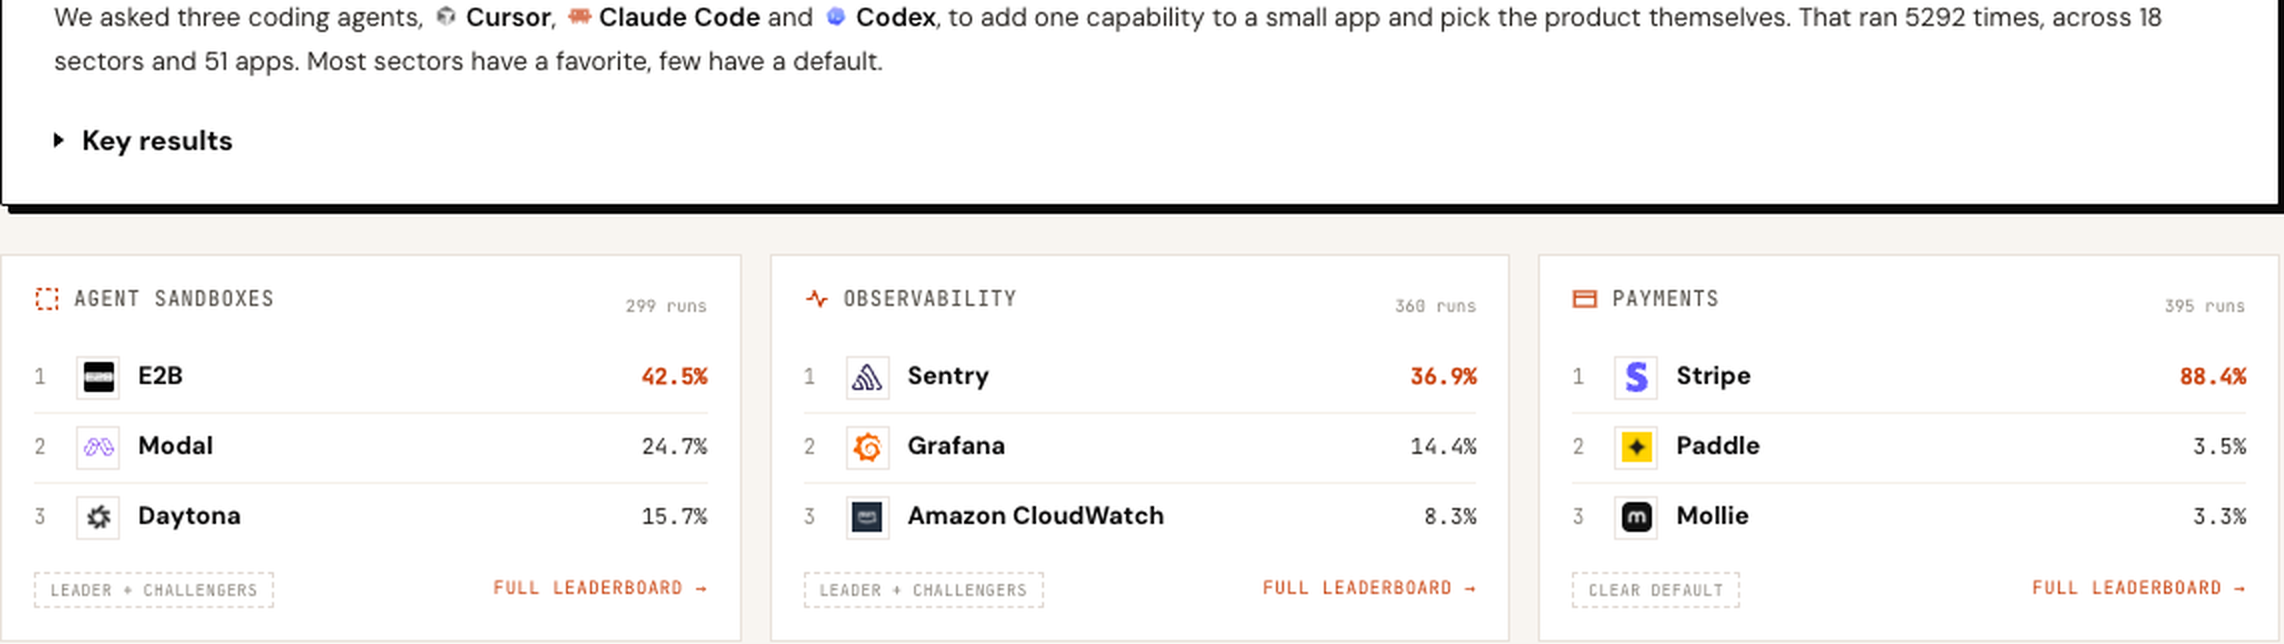The height and width of the screenshot is (644, 2284).
Task: Click the Paddle logo icon
Action: click(1636, 447)
